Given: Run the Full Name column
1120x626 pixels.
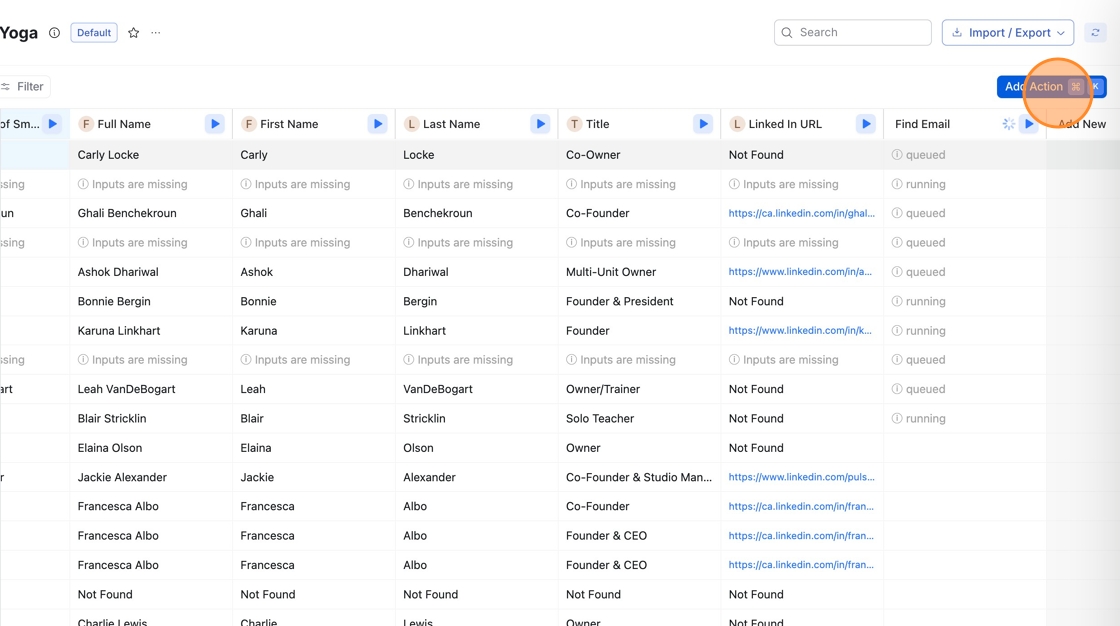Looking at the screenshot, I should click(x=214, y=124).
